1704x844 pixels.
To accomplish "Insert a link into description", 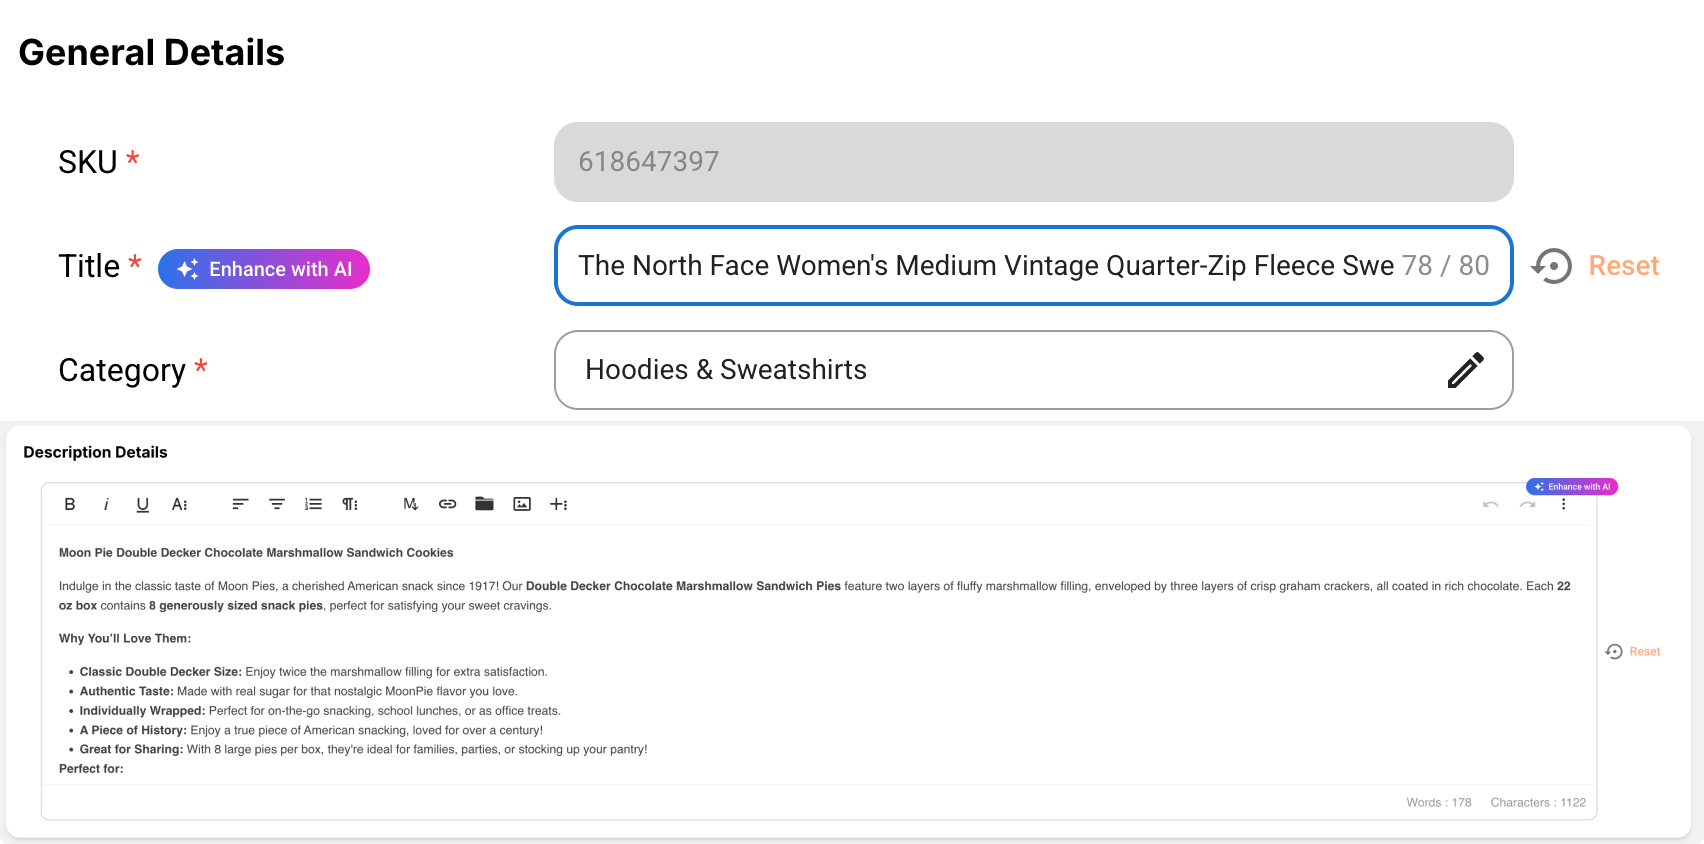I will [x=448, y=504].
